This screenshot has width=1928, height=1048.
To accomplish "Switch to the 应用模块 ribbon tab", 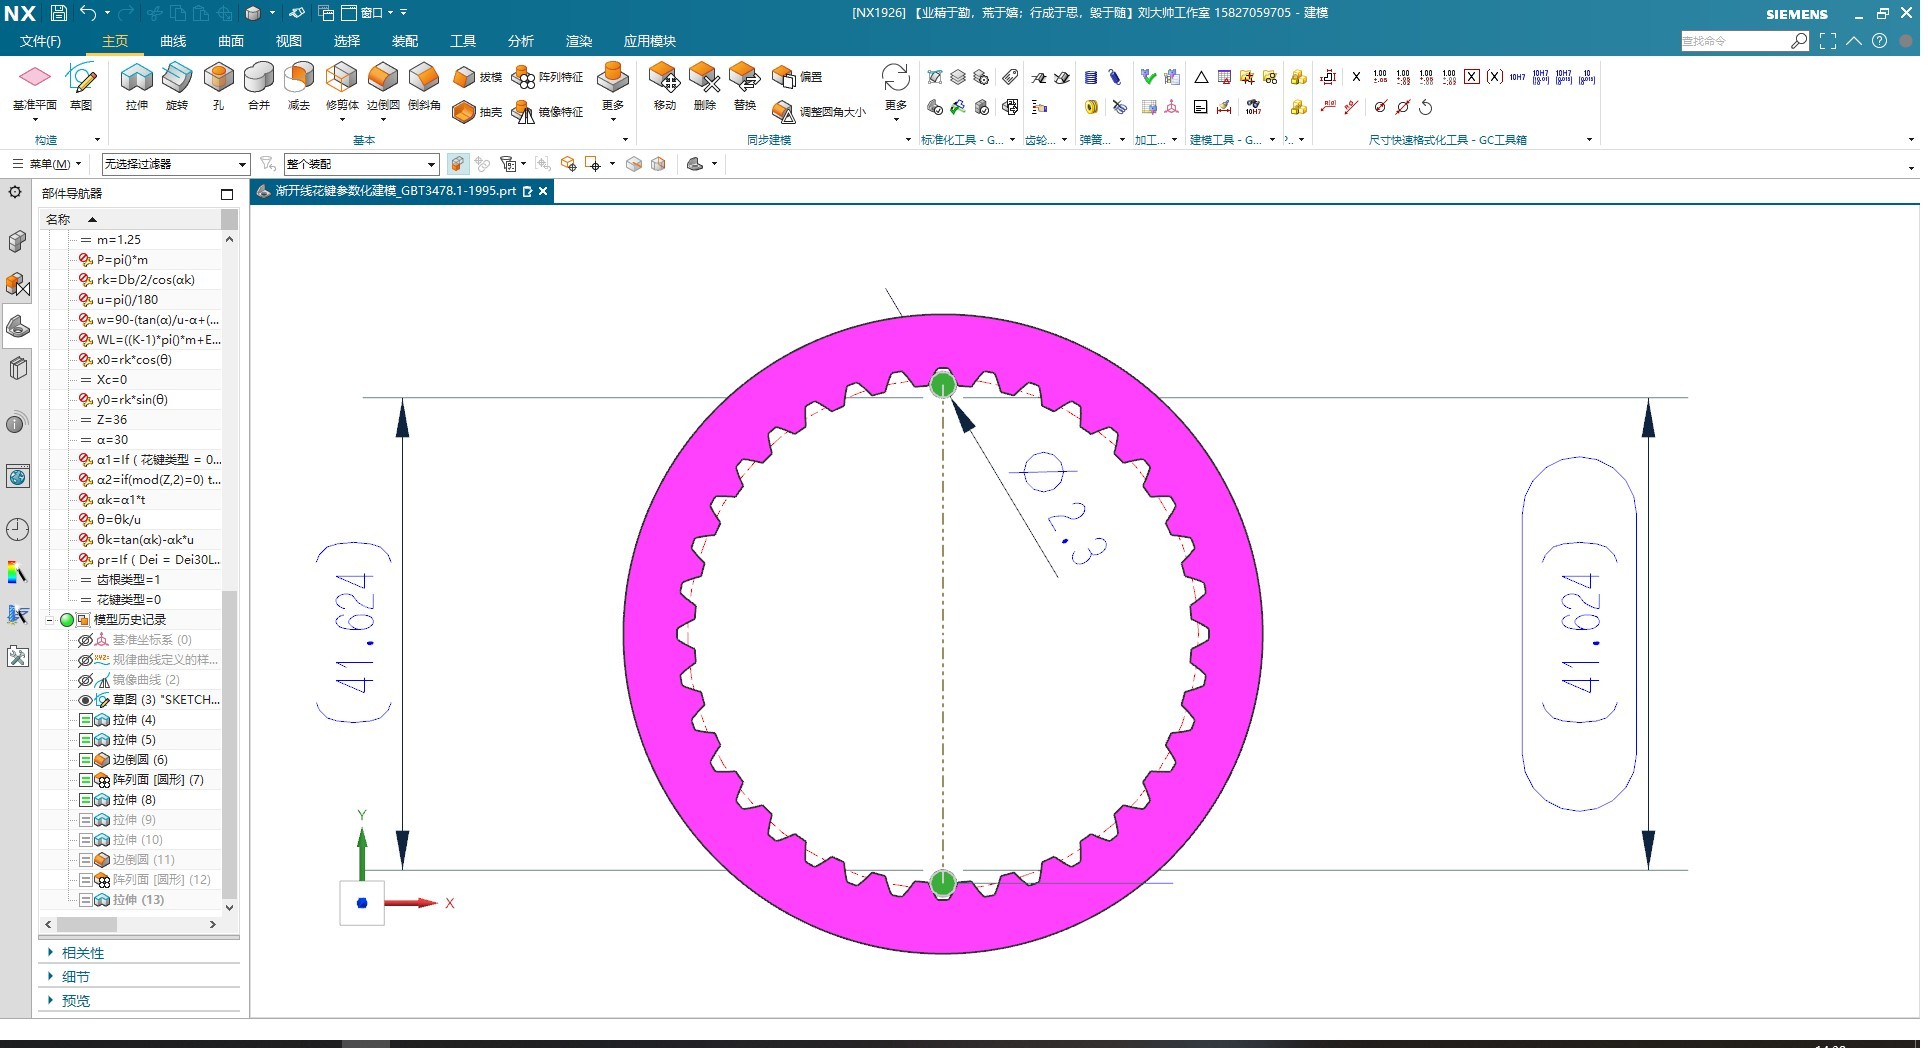I will [x=650, y=41].
